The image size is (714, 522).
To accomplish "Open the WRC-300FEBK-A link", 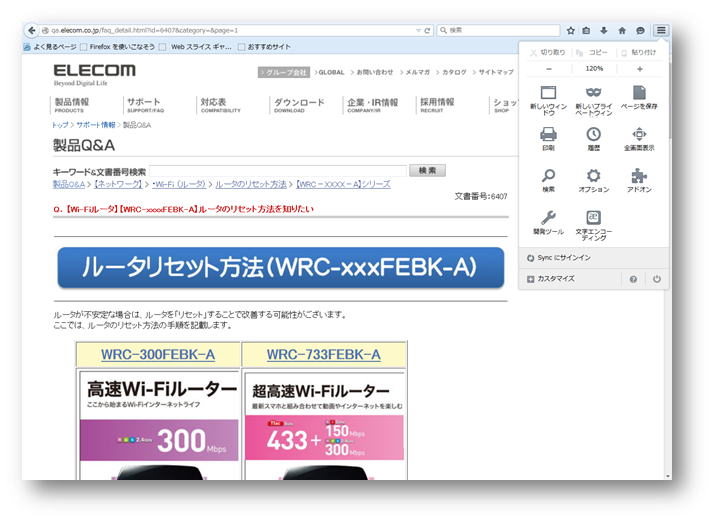I will pyautogui.click(x=158, y=354).
